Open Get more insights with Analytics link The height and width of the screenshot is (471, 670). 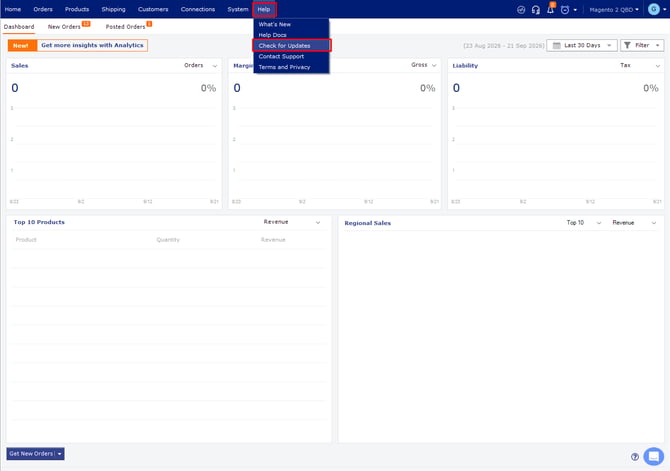point(92,45)
